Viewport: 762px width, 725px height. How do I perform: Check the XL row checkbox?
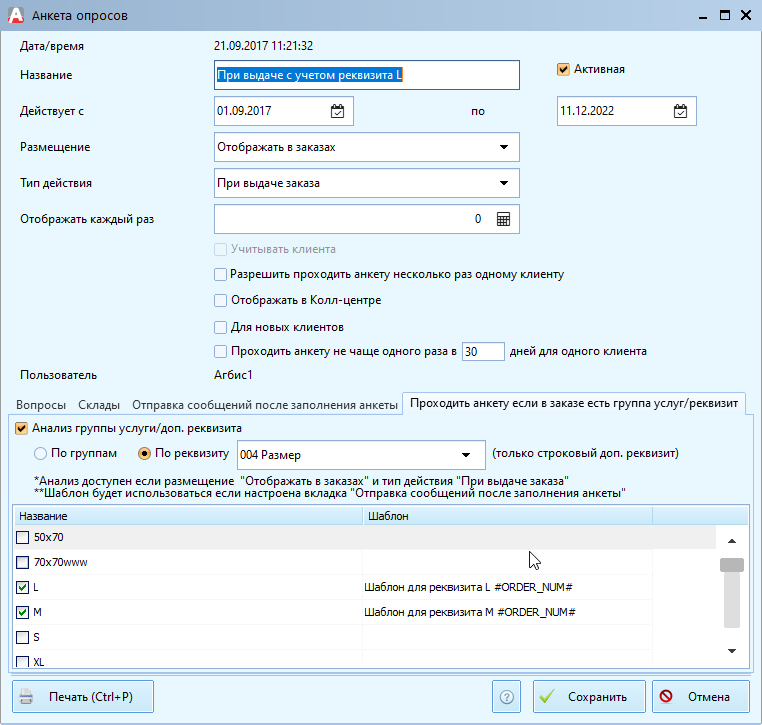[22, 662]
